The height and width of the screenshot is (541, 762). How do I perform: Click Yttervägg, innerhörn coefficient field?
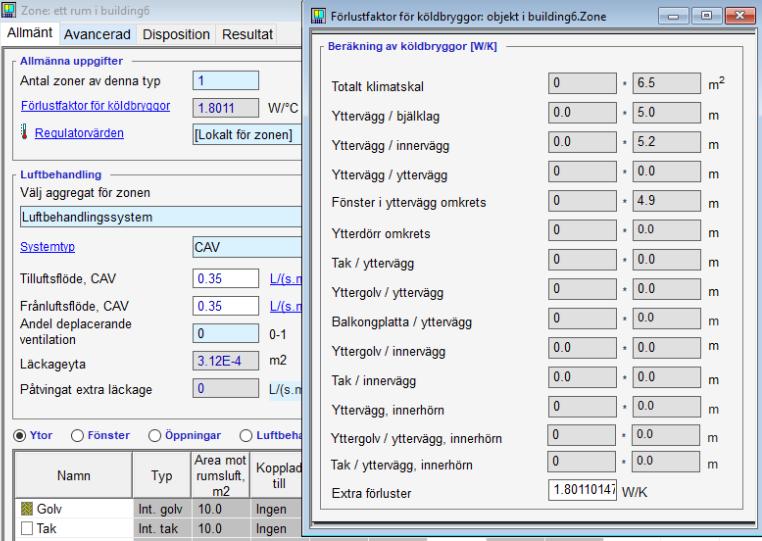coord(582,406)
